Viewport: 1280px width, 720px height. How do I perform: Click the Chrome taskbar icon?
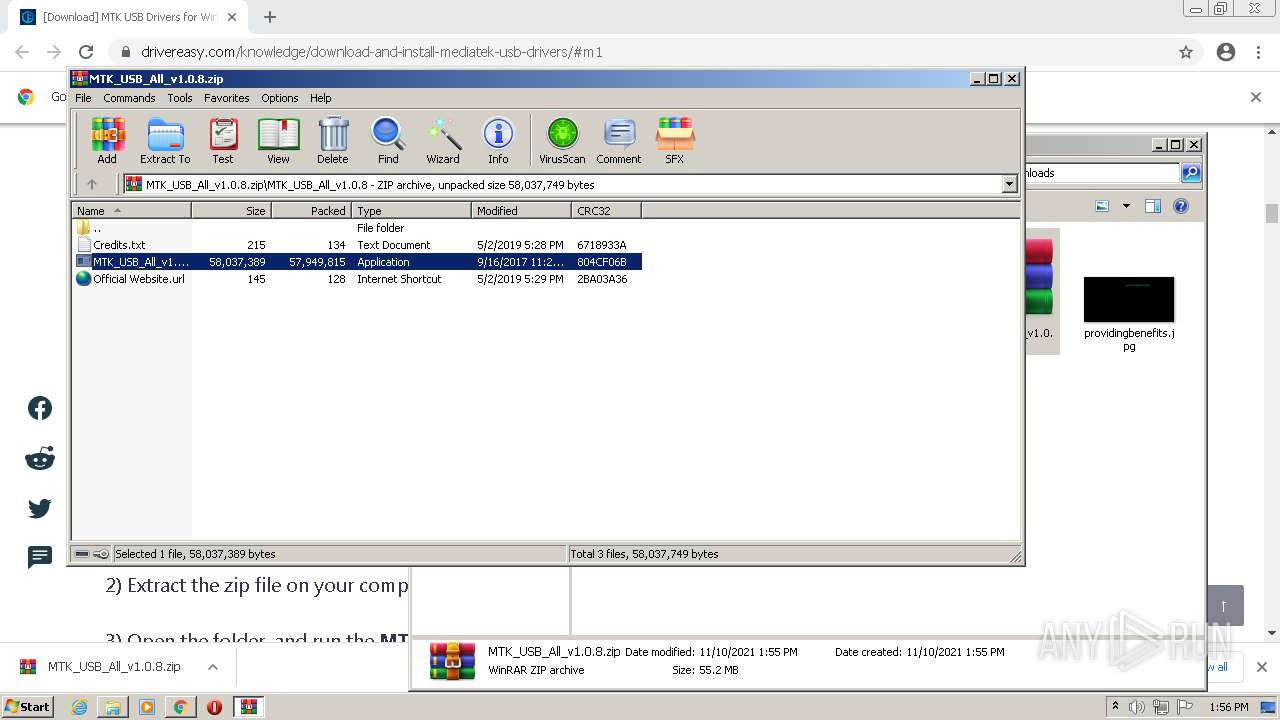180,707
